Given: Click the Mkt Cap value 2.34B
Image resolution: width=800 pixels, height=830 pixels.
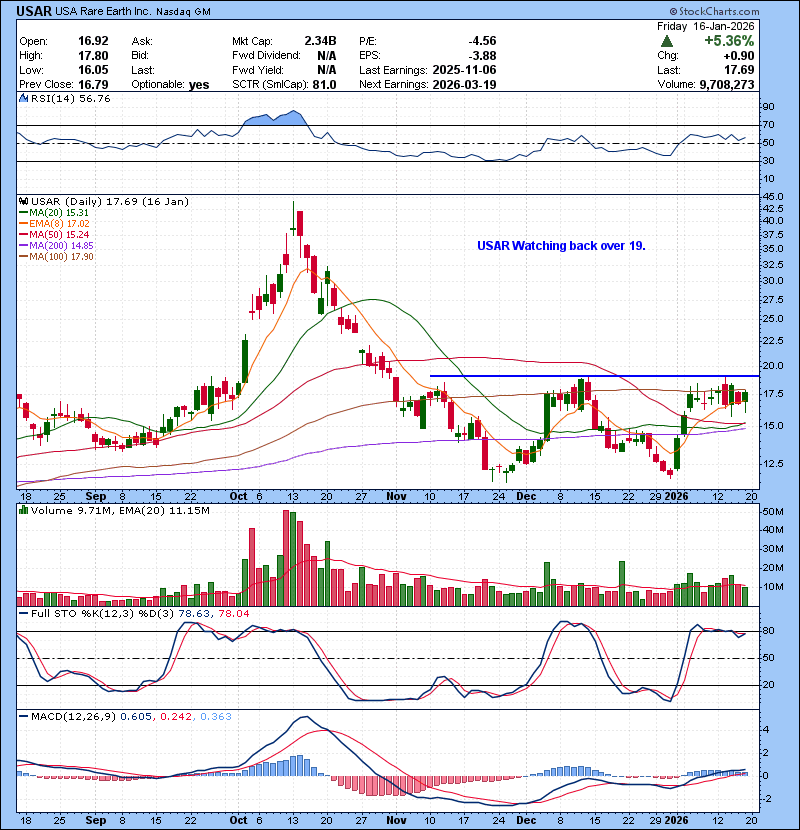Looking at the screenshot, I should click(320, 41).
